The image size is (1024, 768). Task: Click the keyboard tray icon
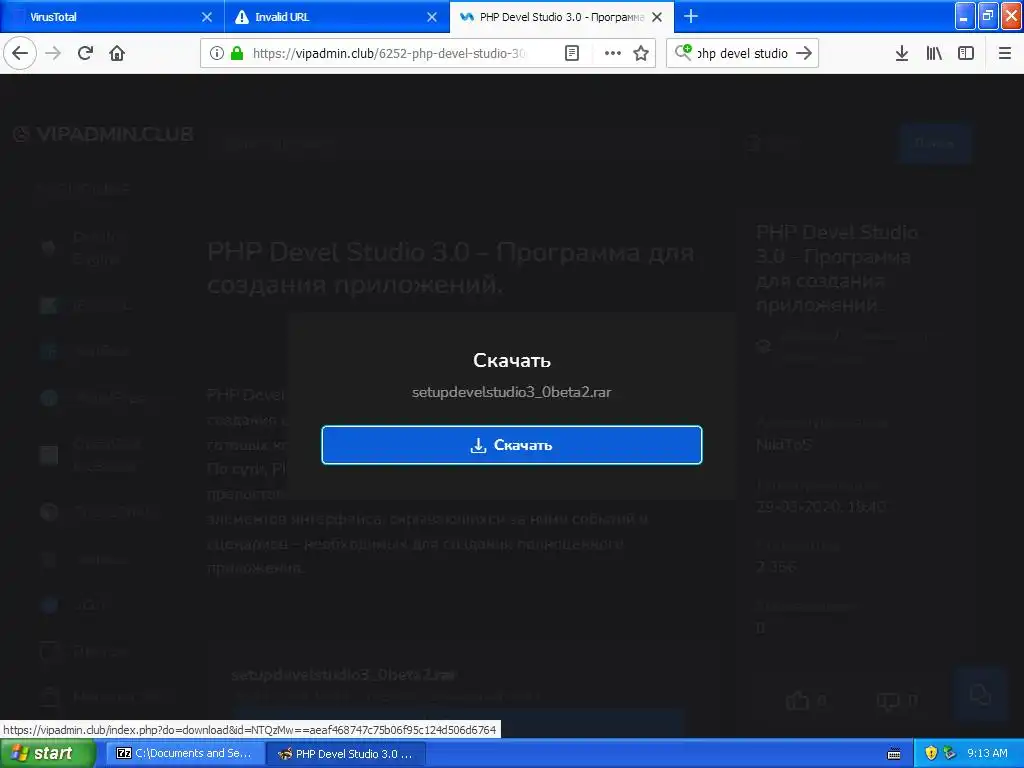(x=894, y=754)
